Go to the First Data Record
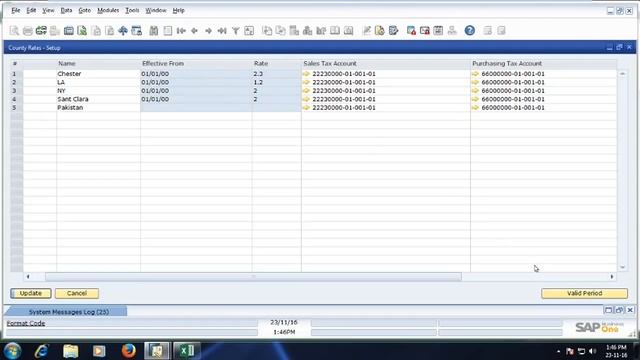The height and width of the screenshot is (360, 640). pos(181,31)
